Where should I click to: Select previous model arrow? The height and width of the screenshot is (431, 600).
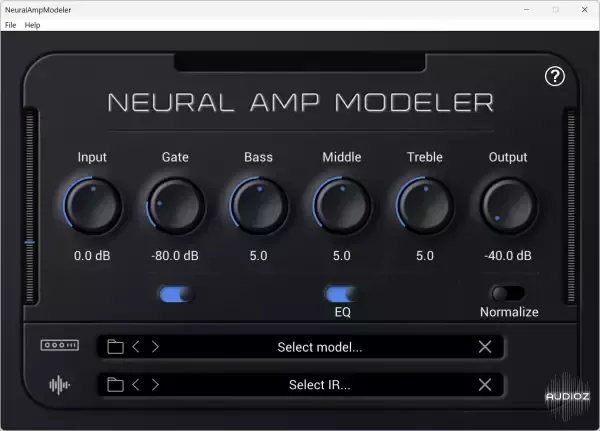pos(136,347)
